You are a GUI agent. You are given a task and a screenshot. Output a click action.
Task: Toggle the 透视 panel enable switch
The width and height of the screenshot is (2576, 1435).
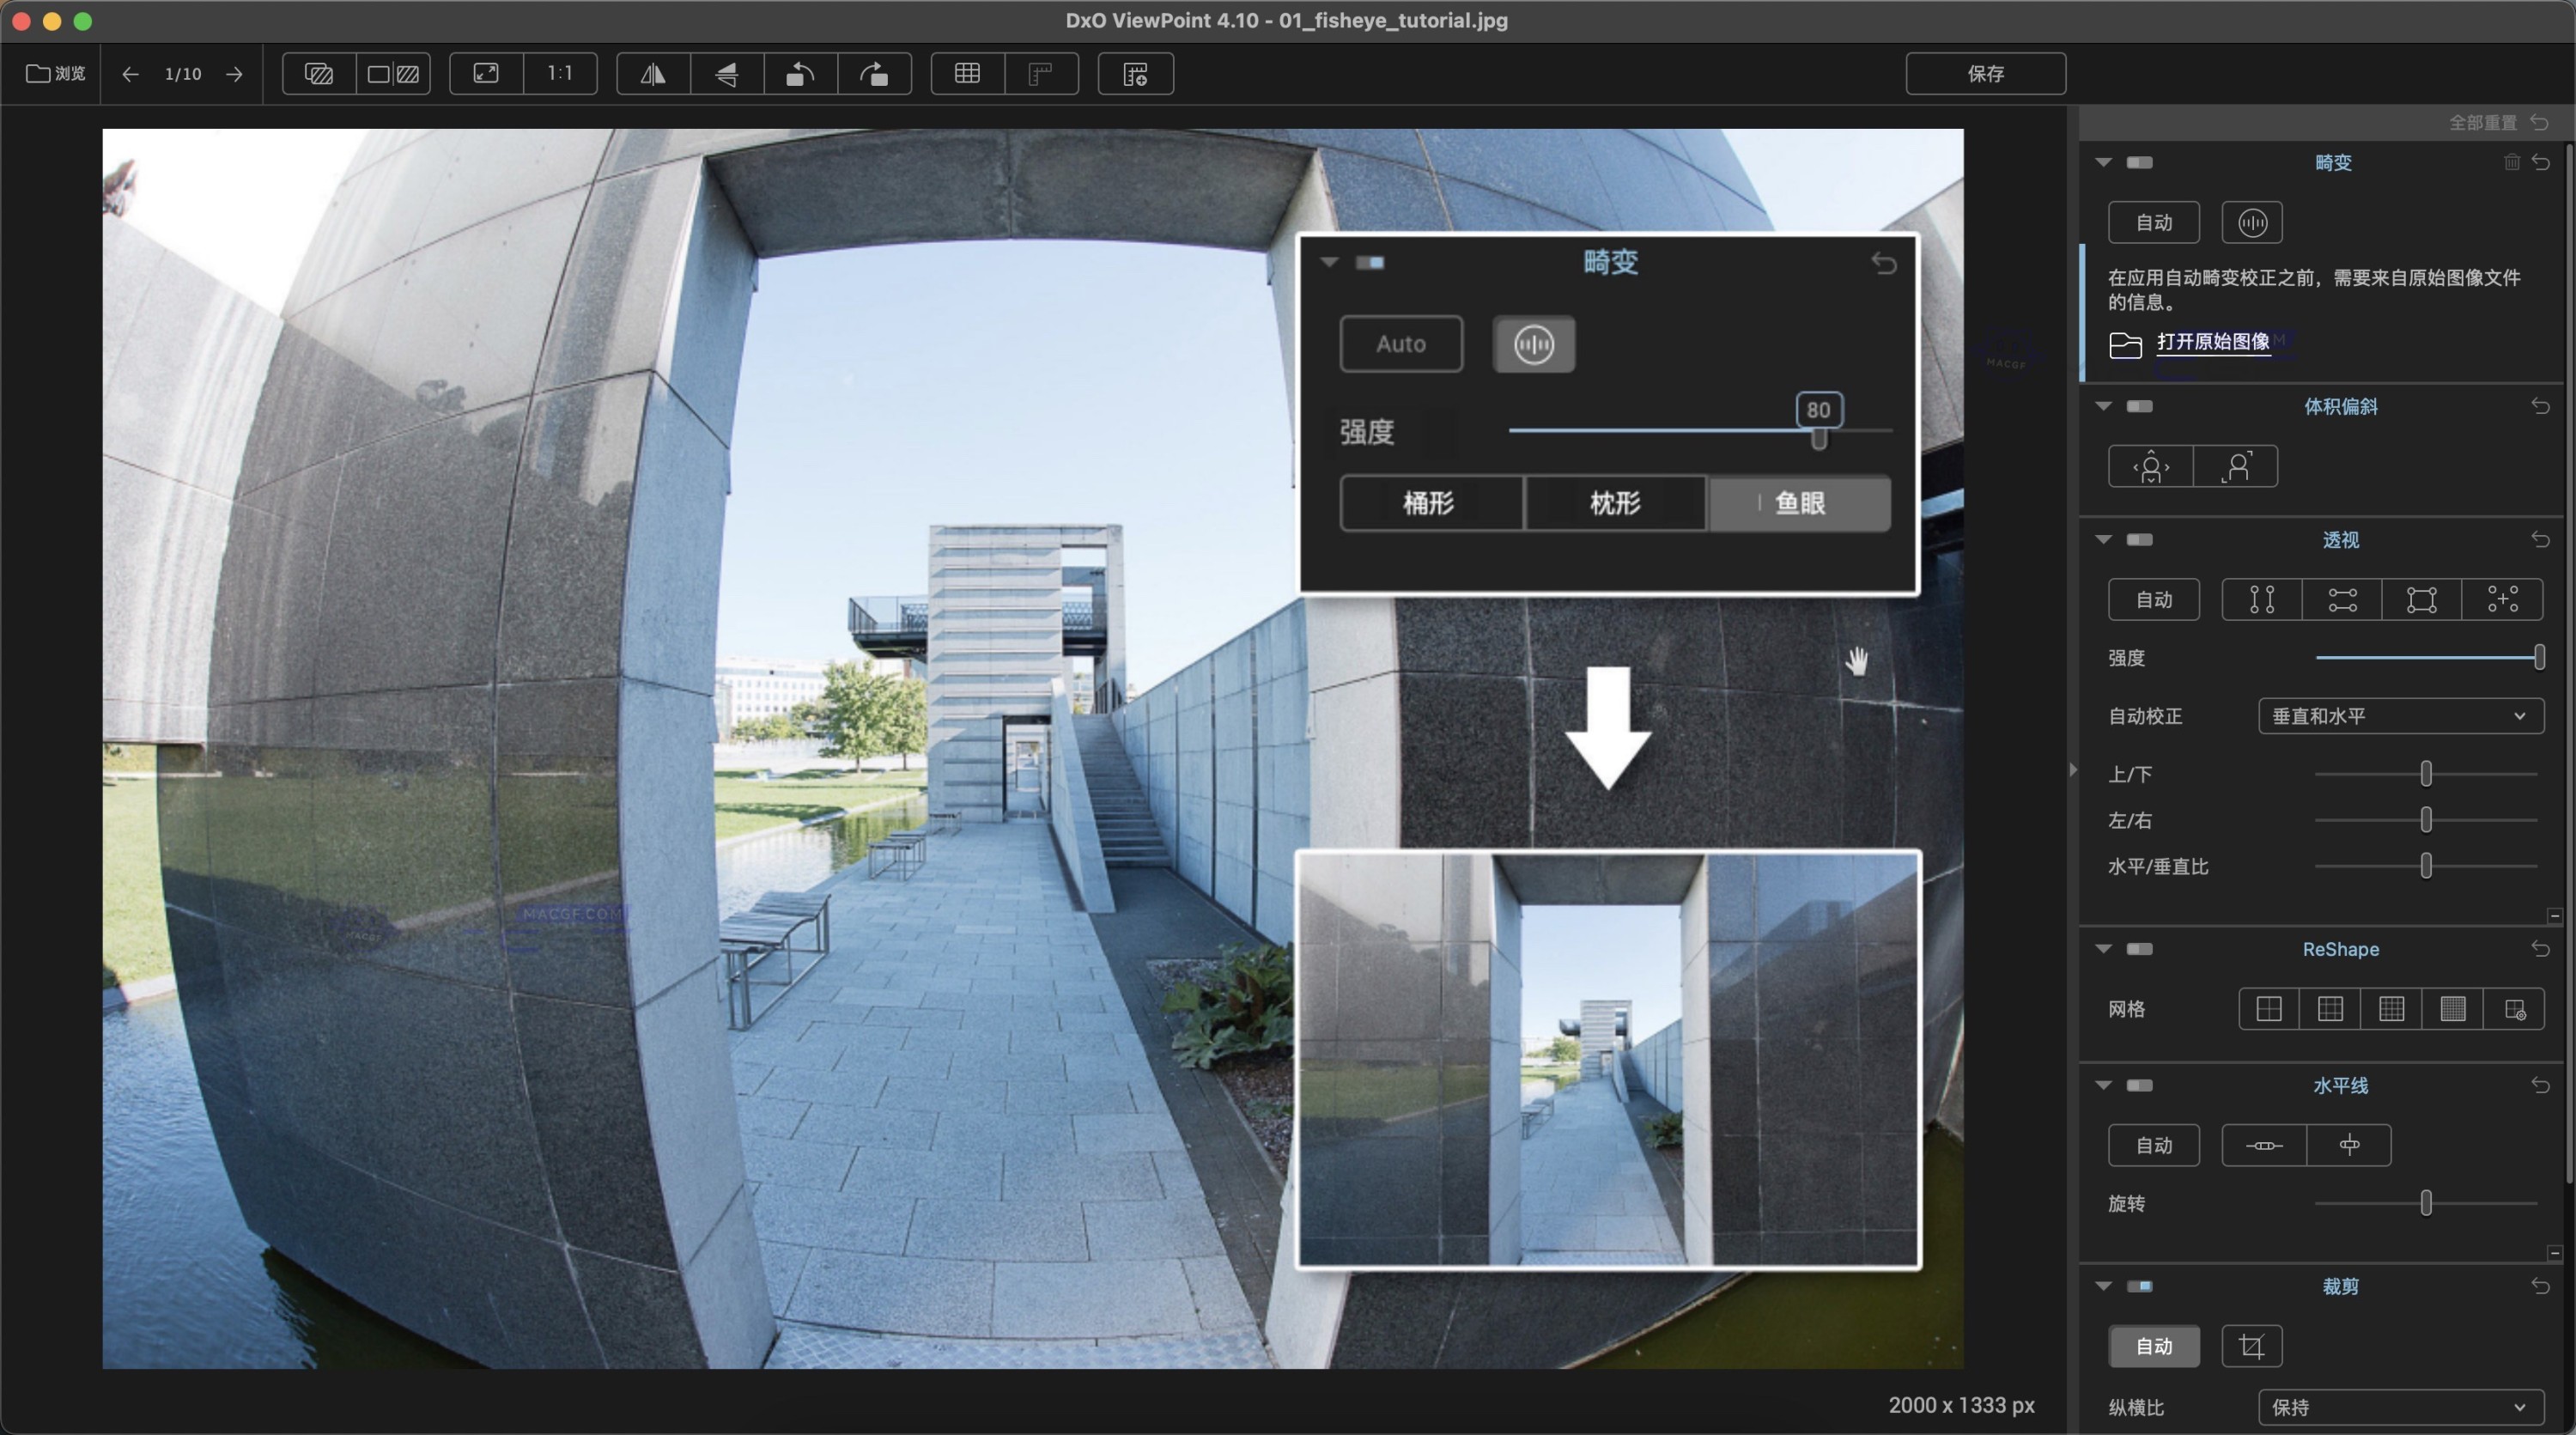click(x=2139, y=540)
